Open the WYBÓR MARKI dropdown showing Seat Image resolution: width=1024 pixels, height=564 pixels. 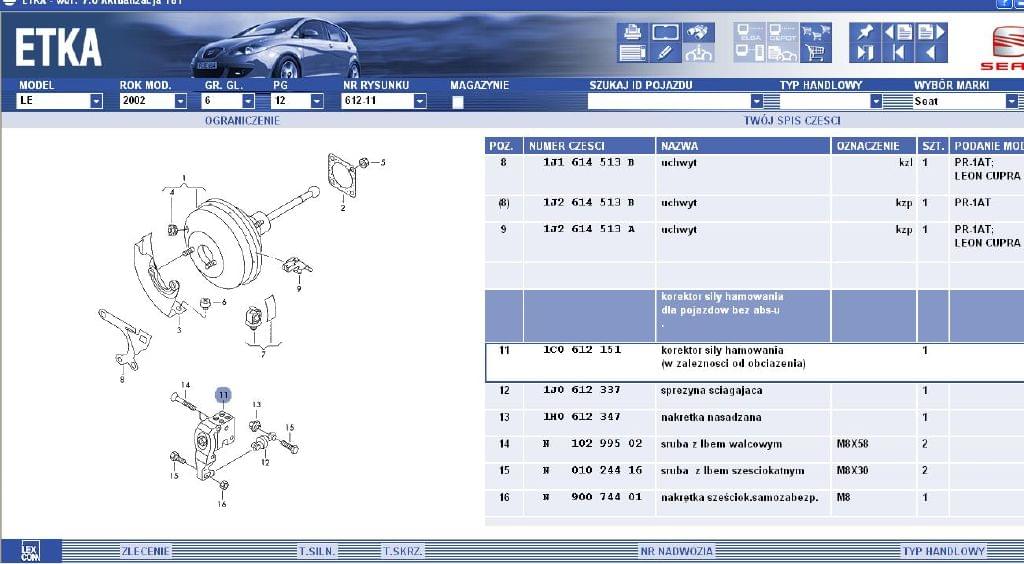(x=1011, y=101)
